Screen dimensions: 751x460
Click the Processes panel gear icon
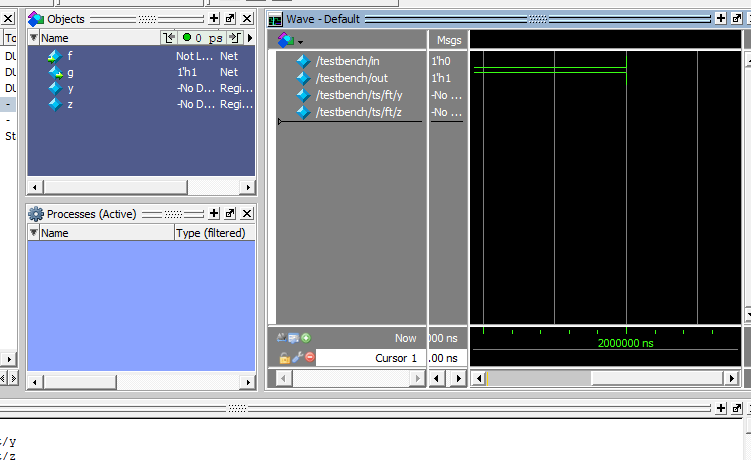coord(36,214)
